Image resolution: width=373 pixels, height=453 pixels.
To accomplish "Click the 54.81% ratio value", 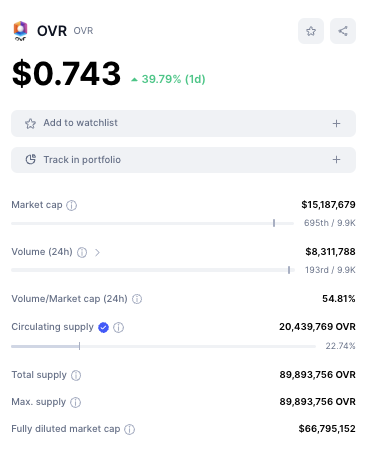I will pyautogui.click(x=339, y=299).
